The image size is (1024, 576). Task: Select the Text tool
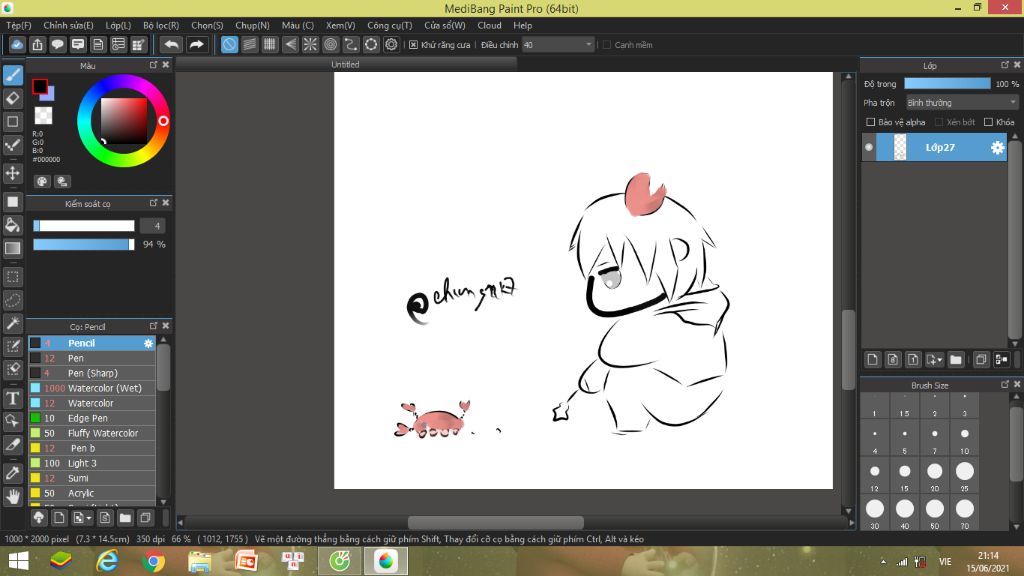(x=12, y=398)
